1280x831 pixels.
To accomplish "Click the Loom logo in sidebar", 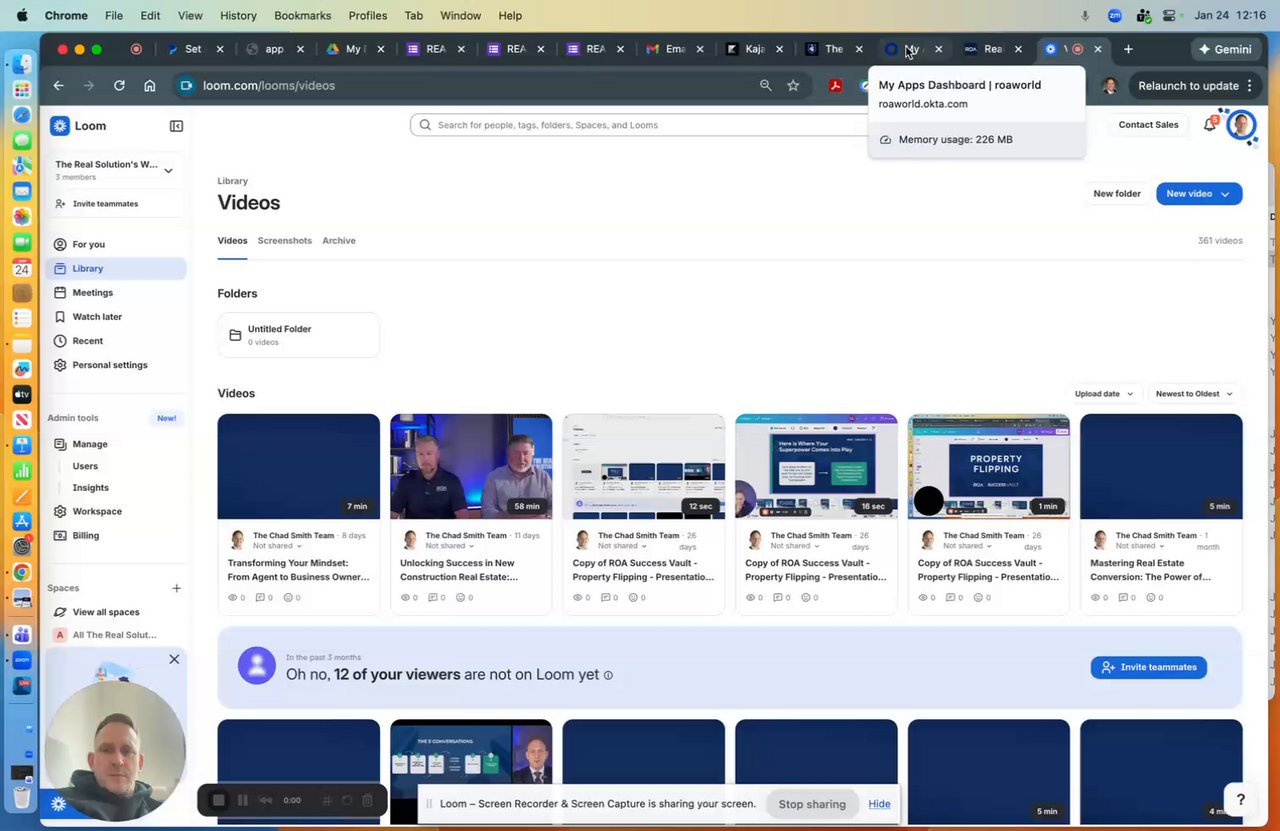I will pos(78,126).
